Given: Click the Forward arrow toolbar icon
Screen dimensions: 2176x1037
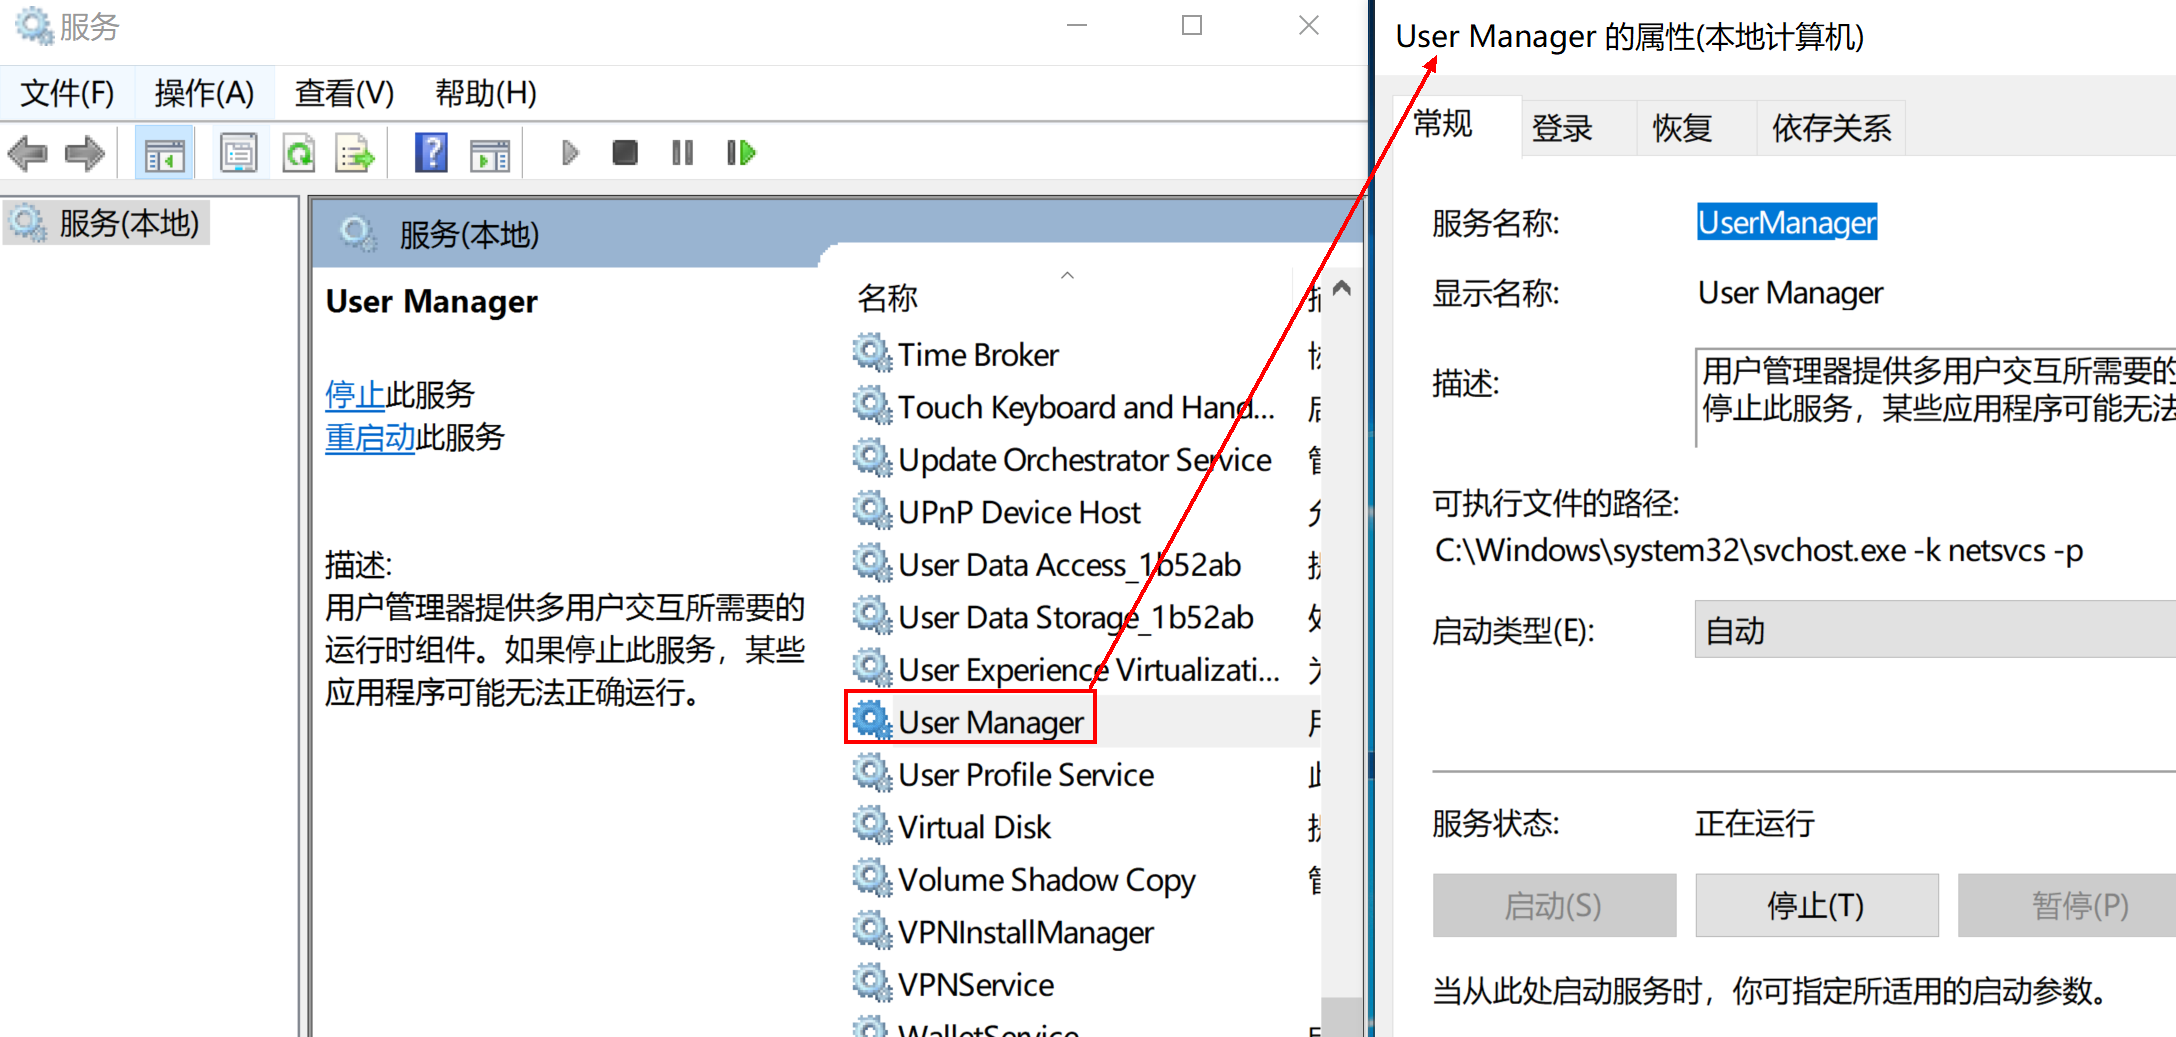Looking at the screenshot, I should [84, 154].
